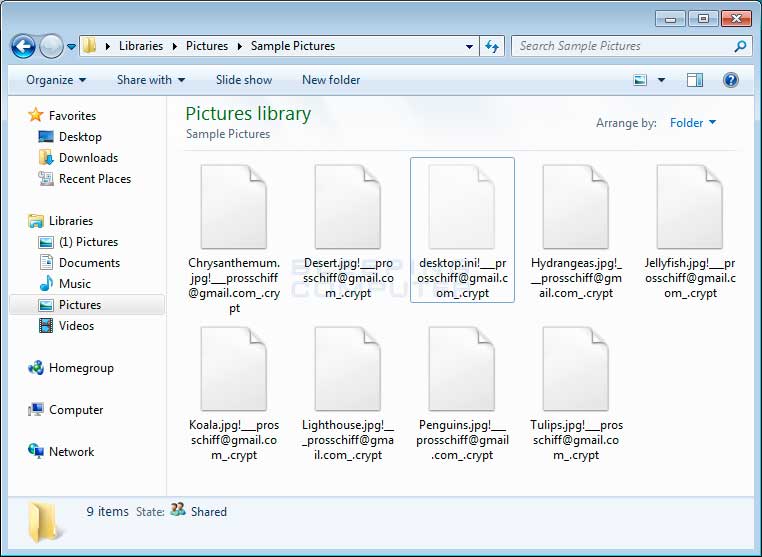The height and width of the screenshot is (557, 762).
Task: Go back using the Back arrow button
Action: (23, 47)
